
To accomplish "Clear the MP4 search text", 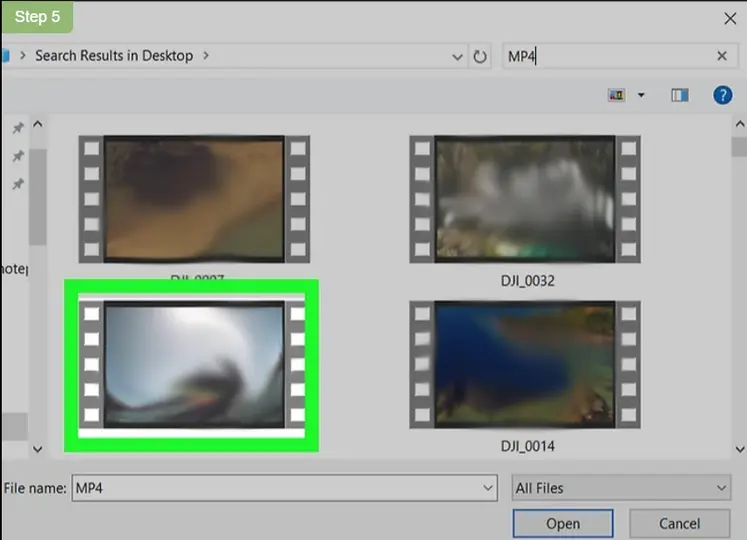I will point(722,56).
